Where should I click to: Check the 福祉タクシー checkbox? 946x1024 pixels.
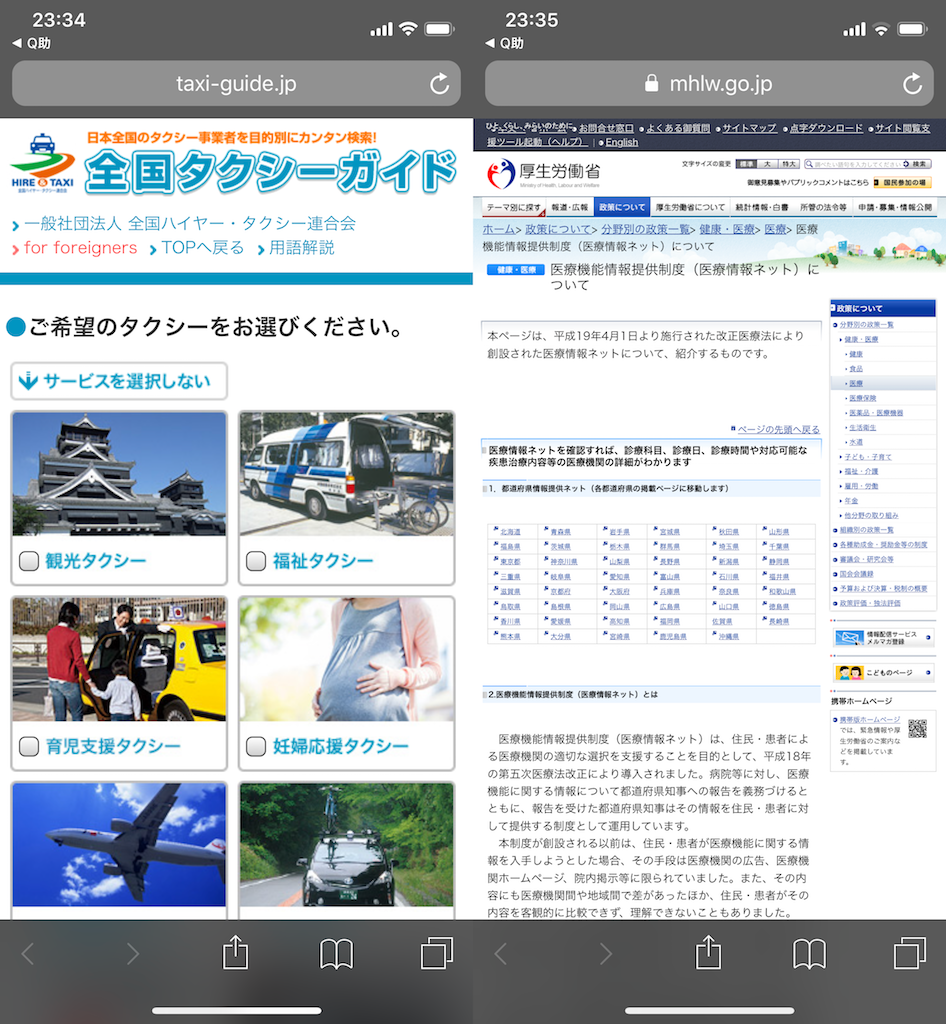tap(257, 561)
